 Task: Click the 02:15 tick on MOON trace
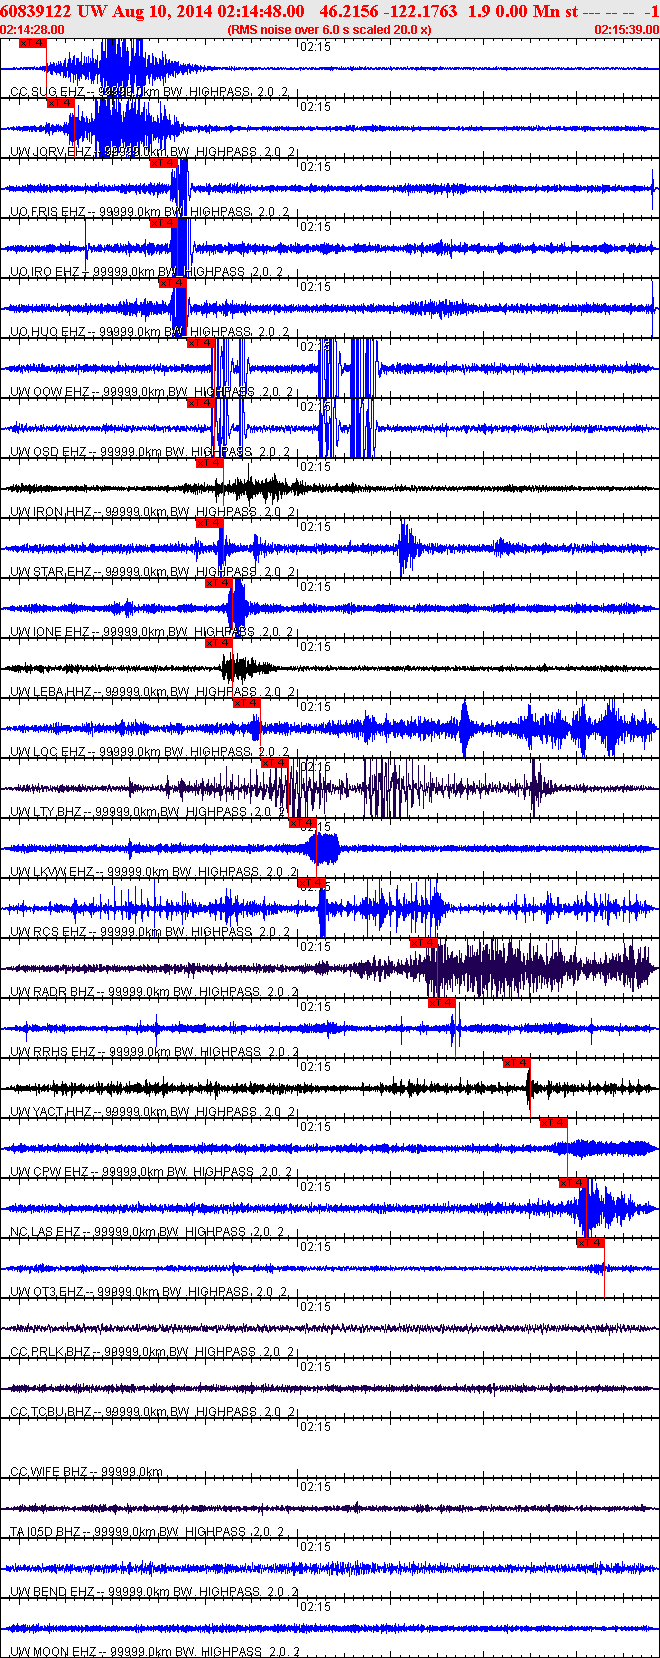click(316, 1607)
